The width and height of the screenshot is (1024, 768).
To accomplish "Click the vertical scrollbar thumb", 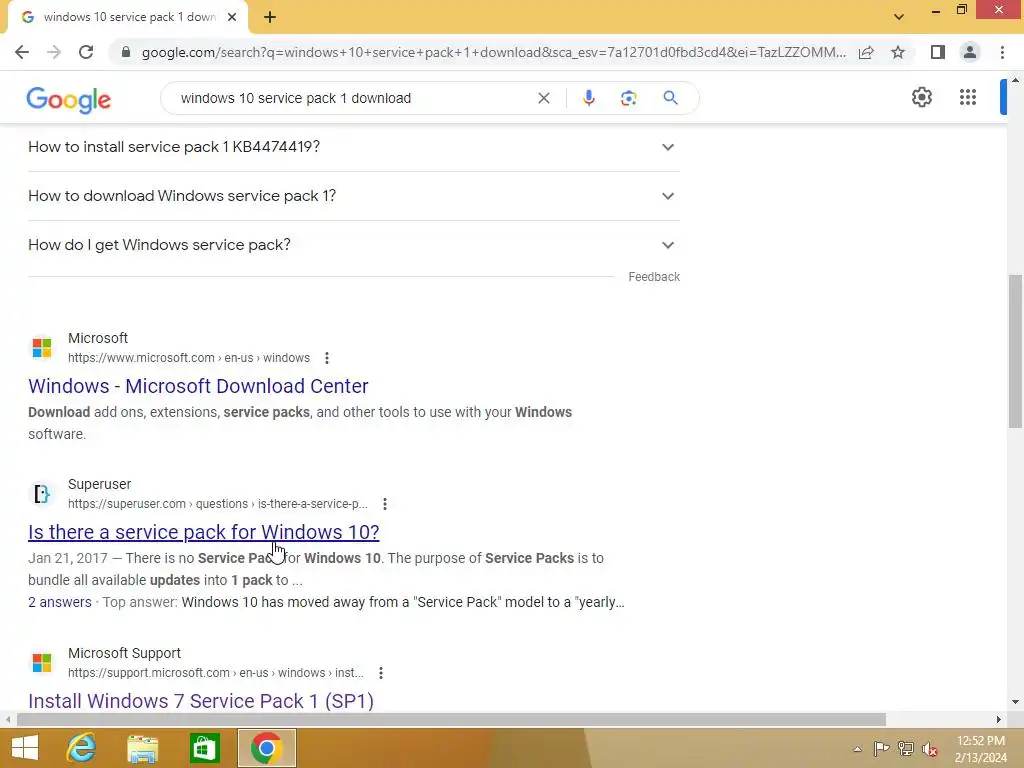I will [x=1015, y=351].
